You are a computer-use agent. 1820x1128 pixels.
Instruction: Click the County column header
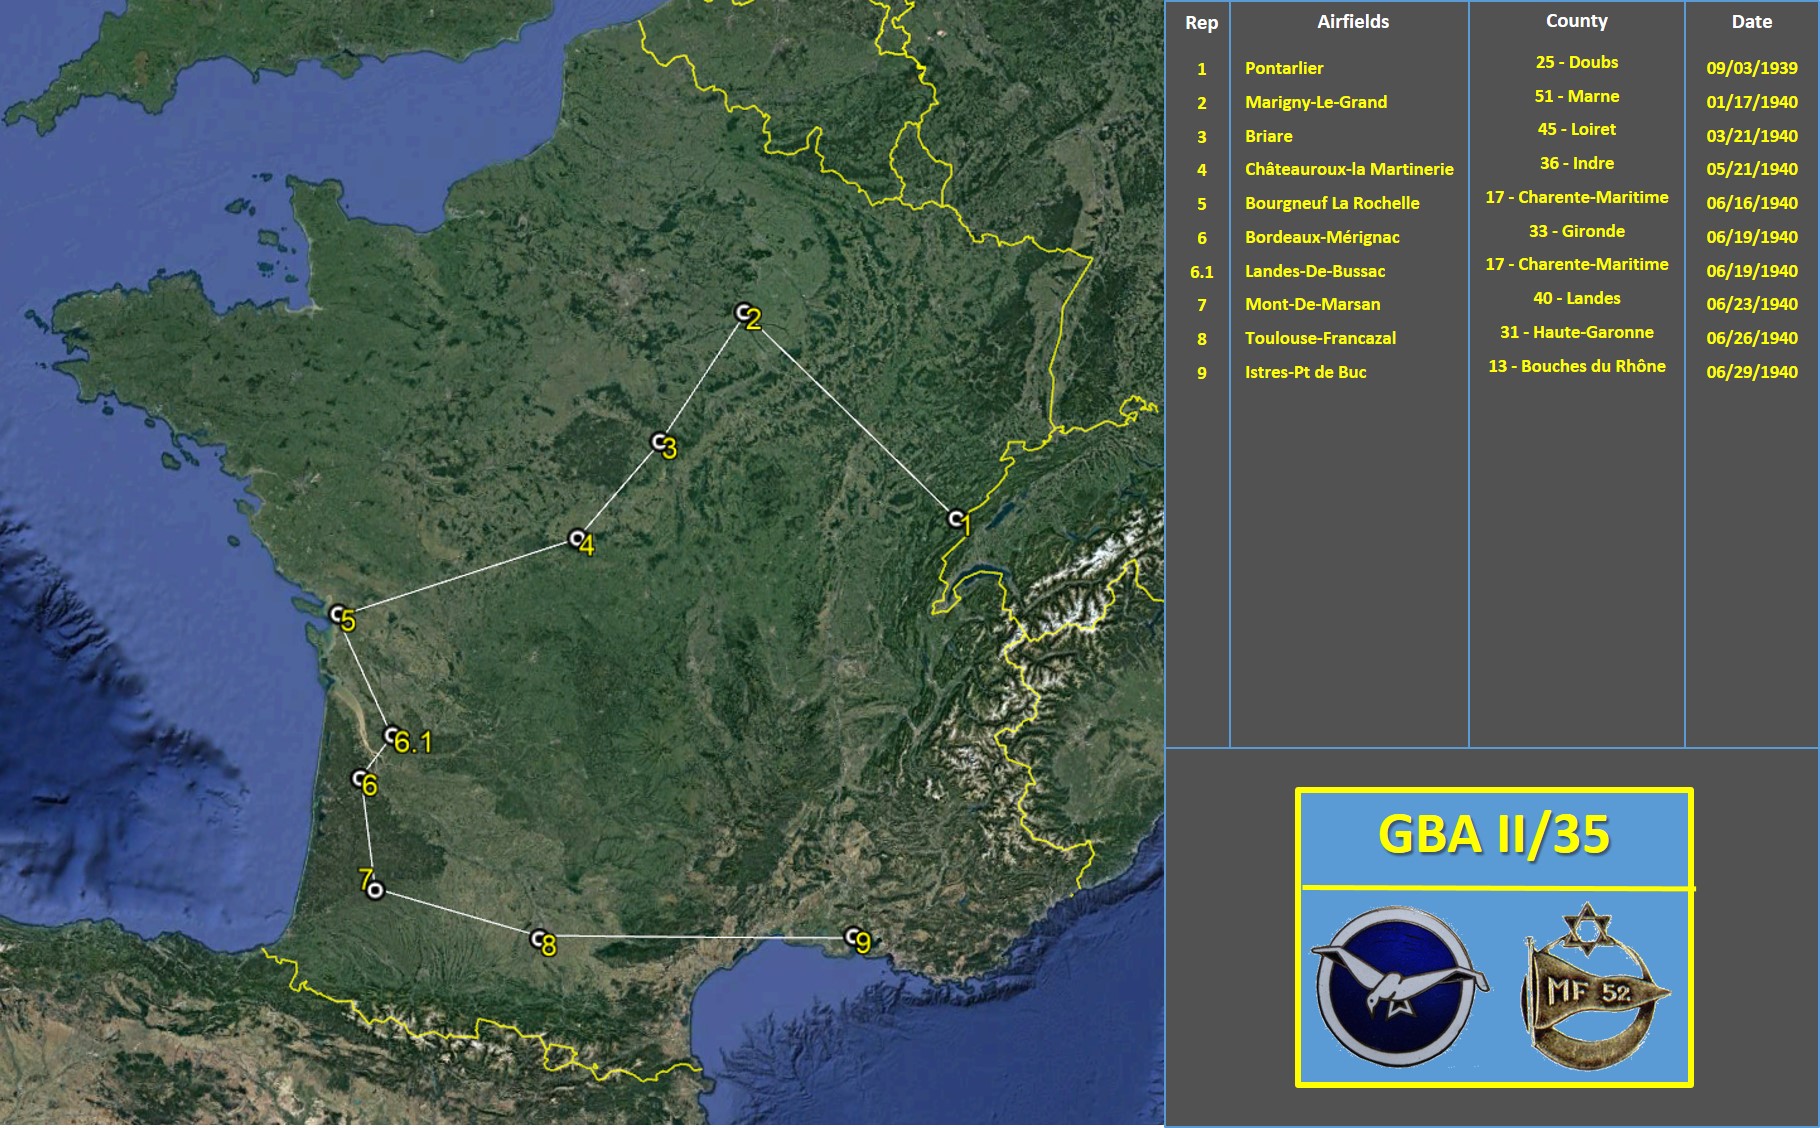pyautogui.click(x=1576, y=21)
